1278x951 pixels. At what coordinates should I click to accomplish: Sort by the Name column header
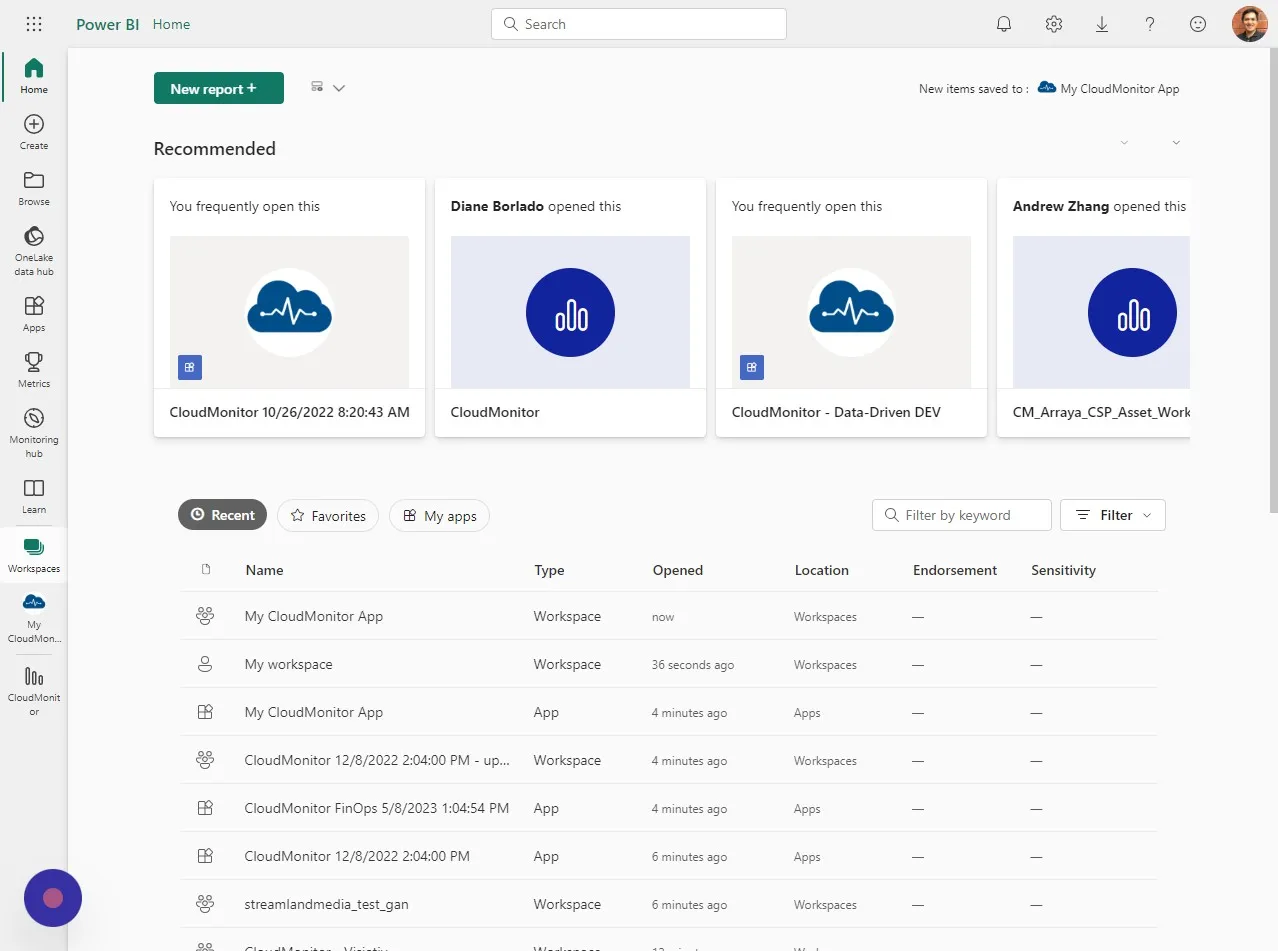tap(264, 570)
